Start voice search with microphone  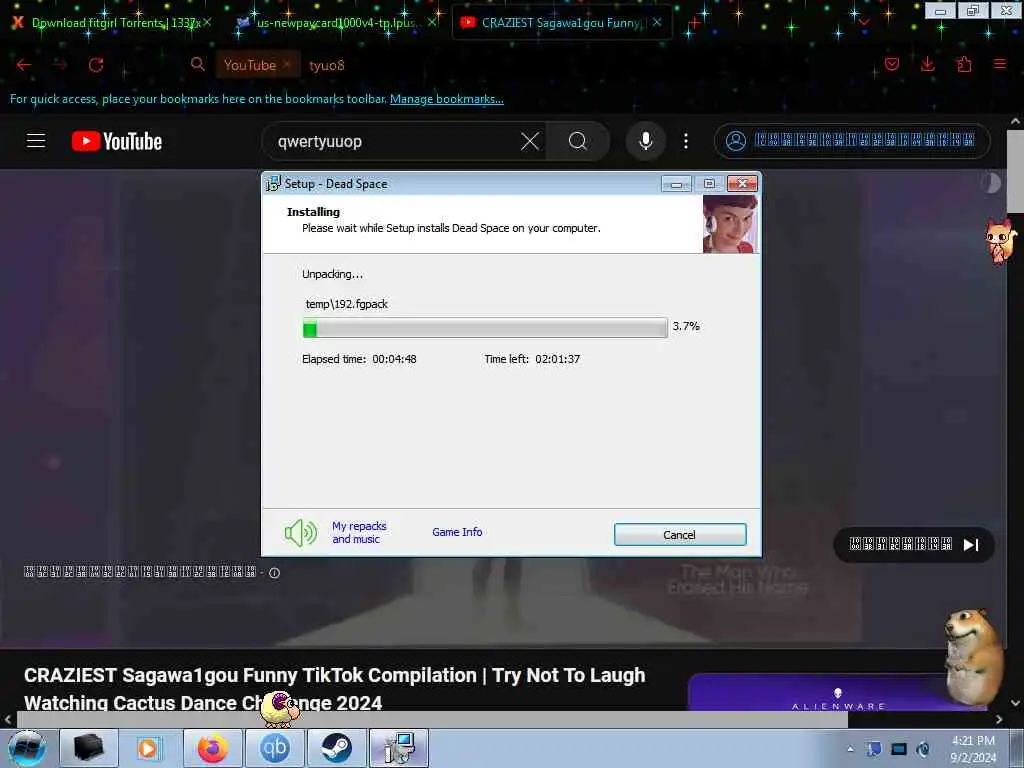(645, 141)
